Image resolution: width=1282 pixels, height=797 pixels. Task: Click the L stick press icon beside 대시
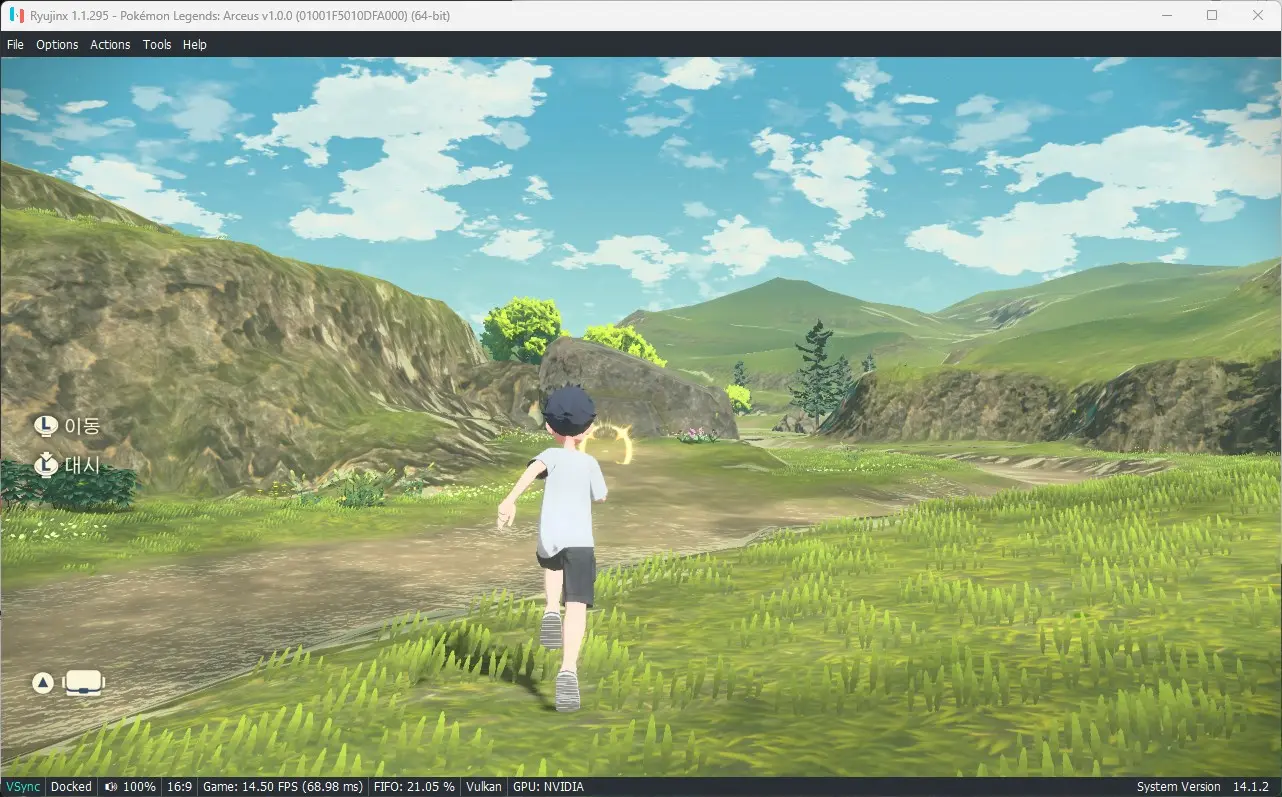45,465
